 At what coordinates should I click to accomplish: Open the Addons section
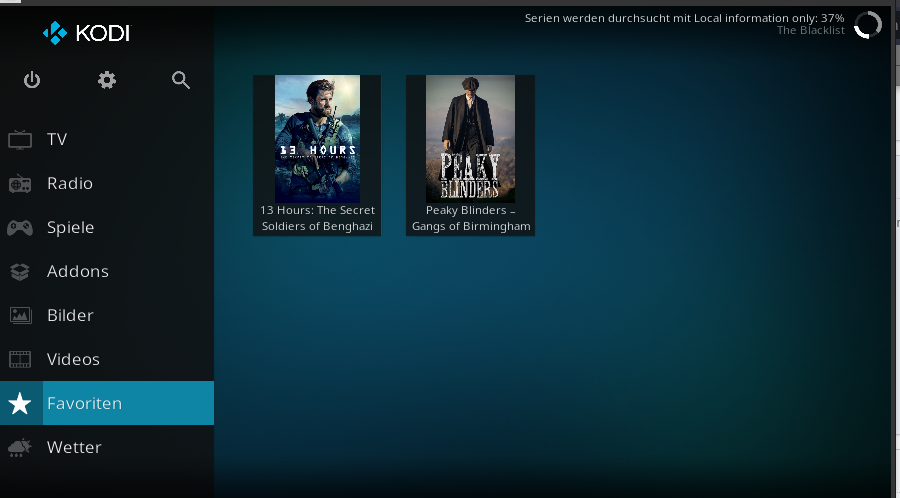(107, 271)
